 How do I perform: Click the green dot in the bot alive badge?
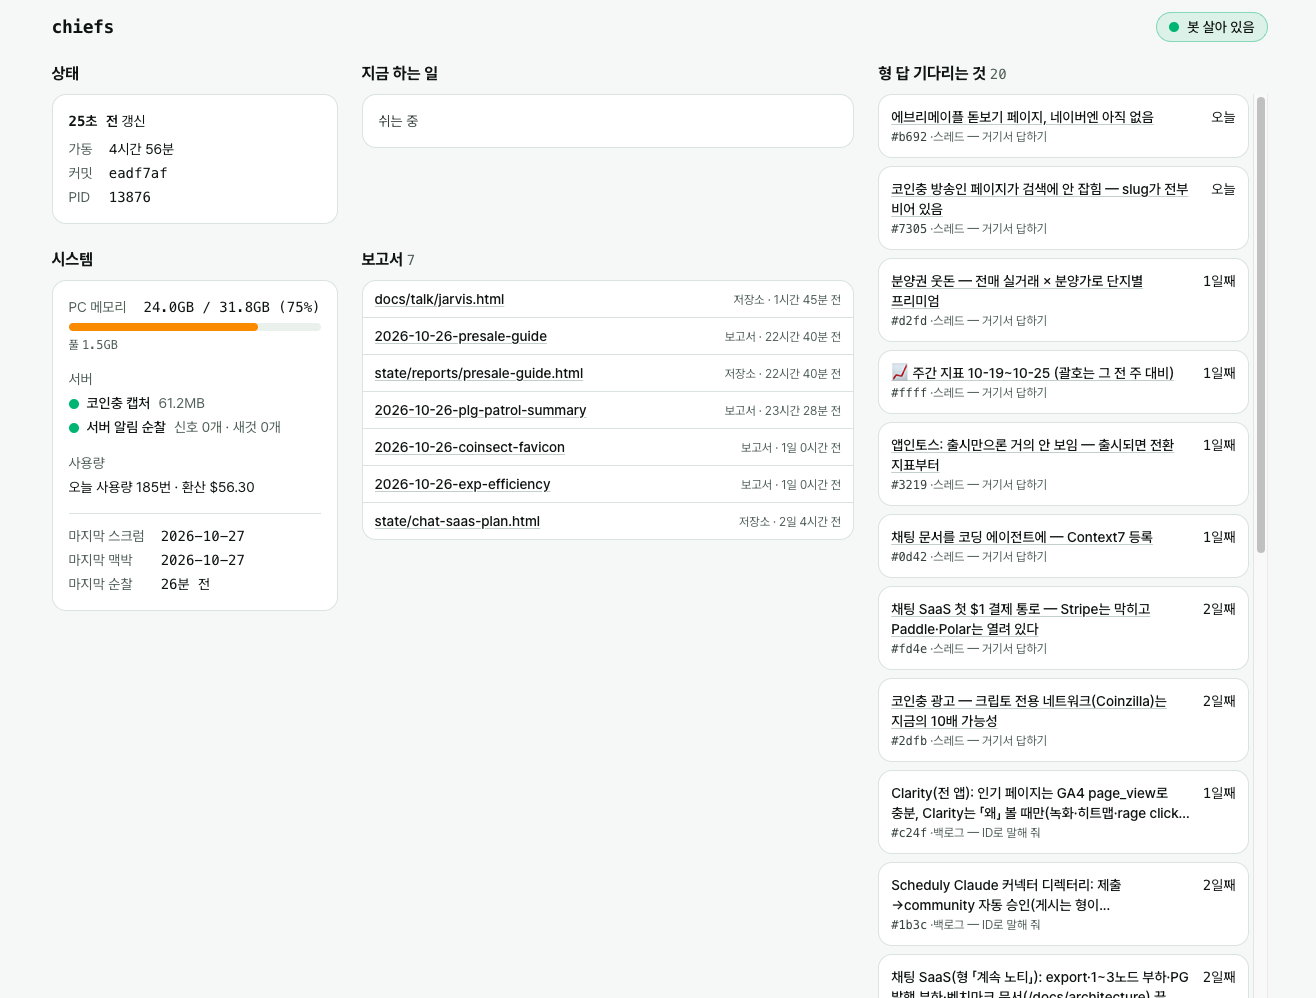tap(1174, 27)
